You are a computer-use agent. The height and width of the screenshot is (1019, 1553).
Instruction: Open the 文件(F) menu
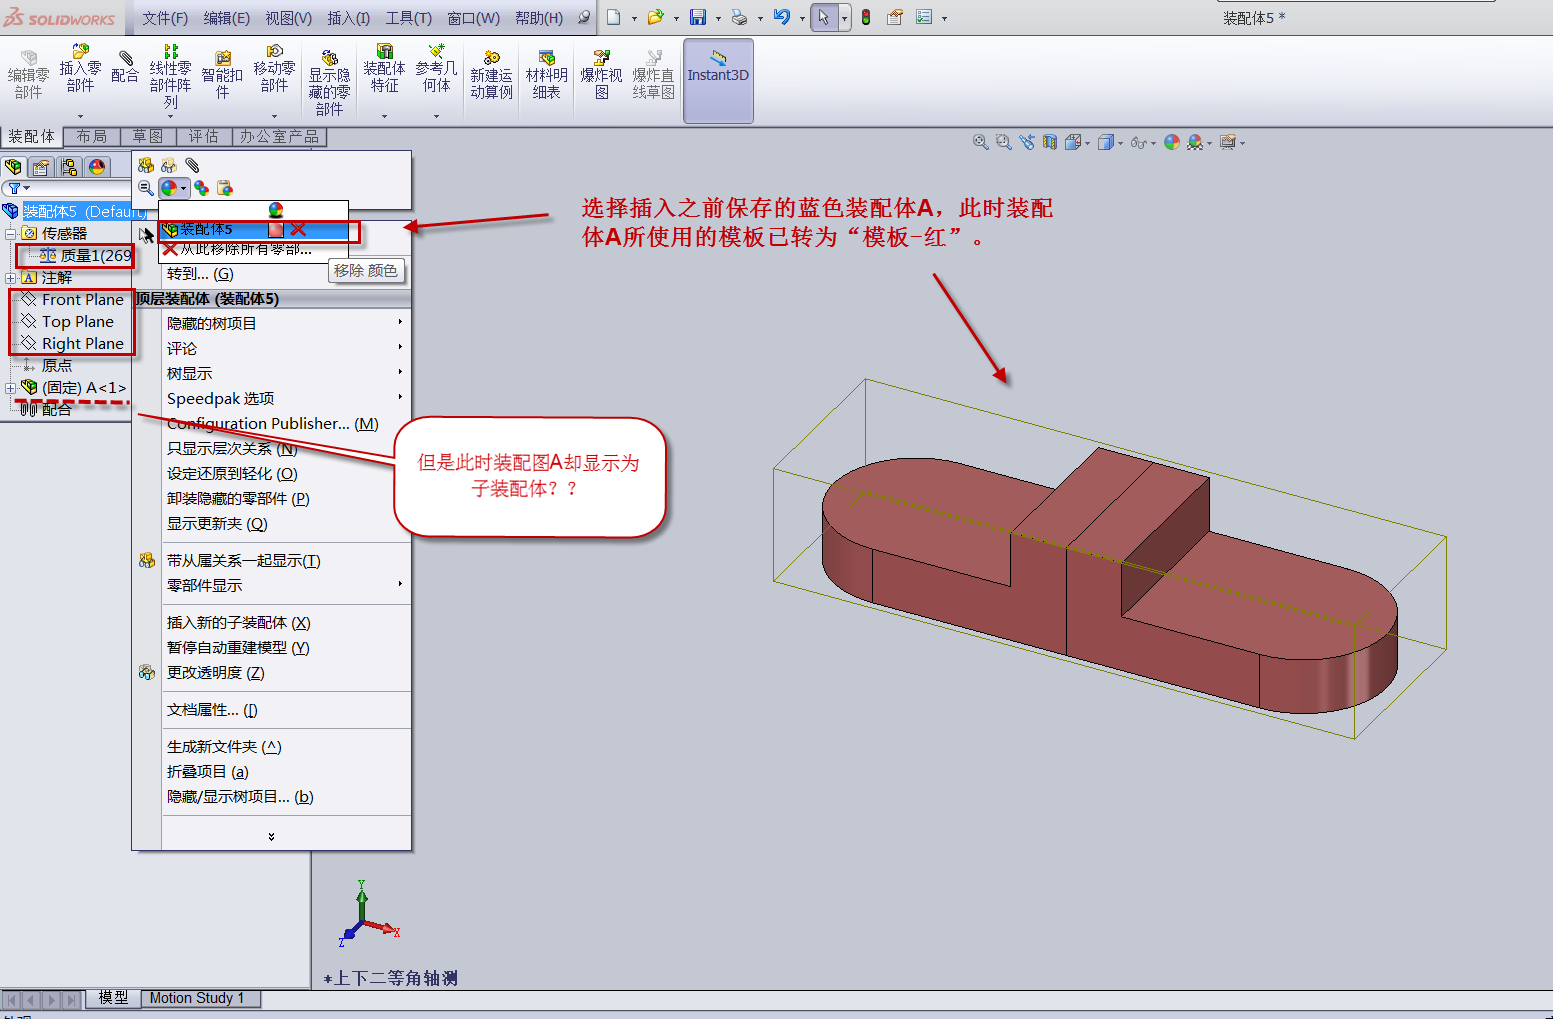(165, 18)
